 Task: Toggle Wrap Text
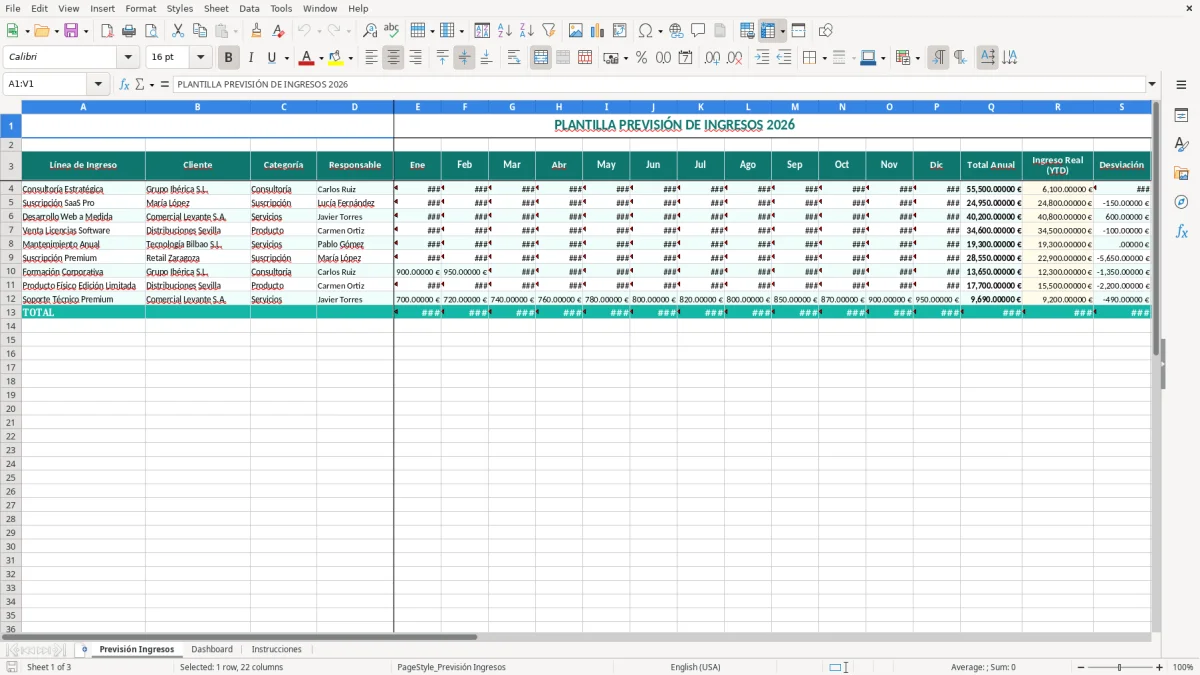pos(514,58)
